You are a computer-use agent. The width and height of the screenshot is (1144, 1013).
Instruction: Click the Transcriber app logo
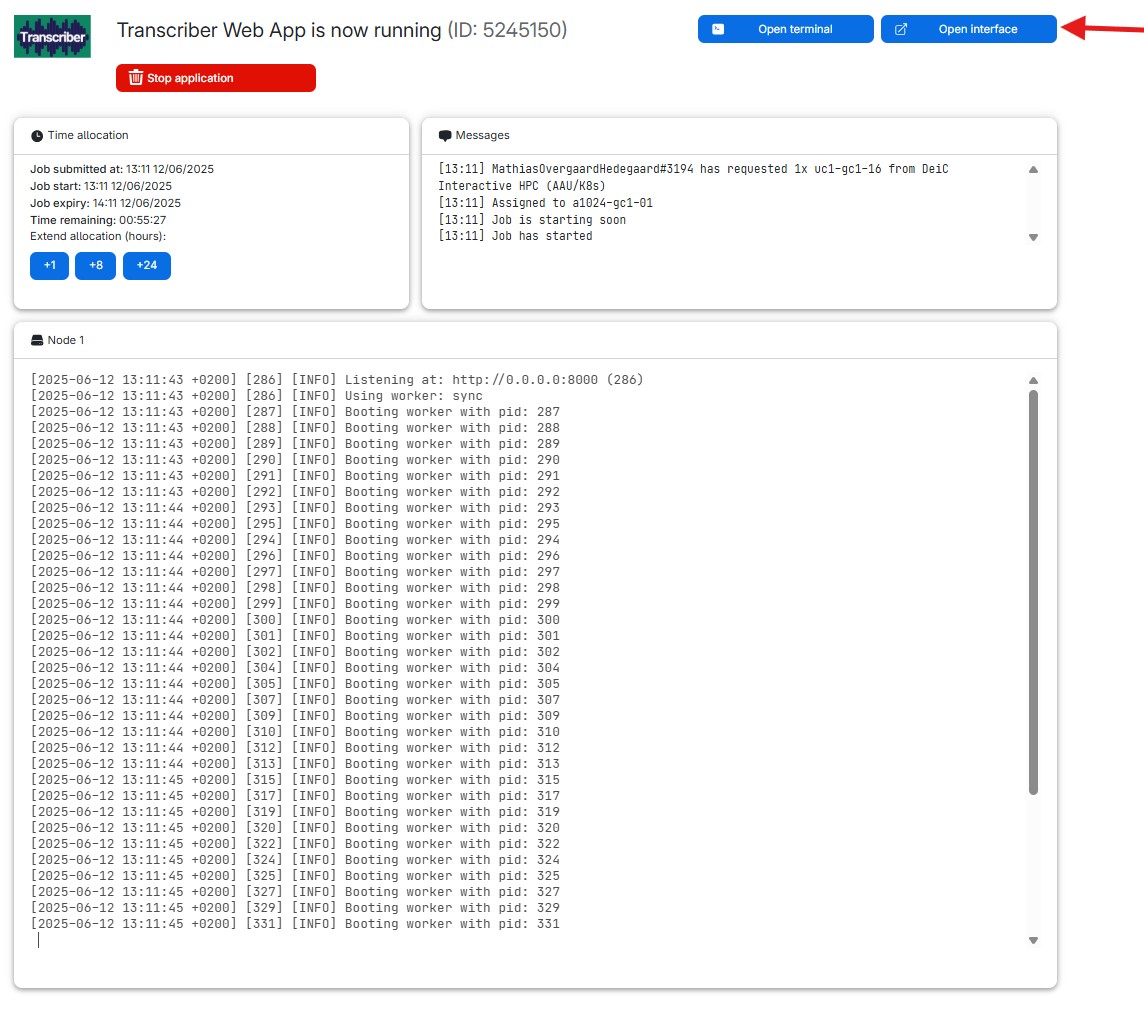(52, 35)
